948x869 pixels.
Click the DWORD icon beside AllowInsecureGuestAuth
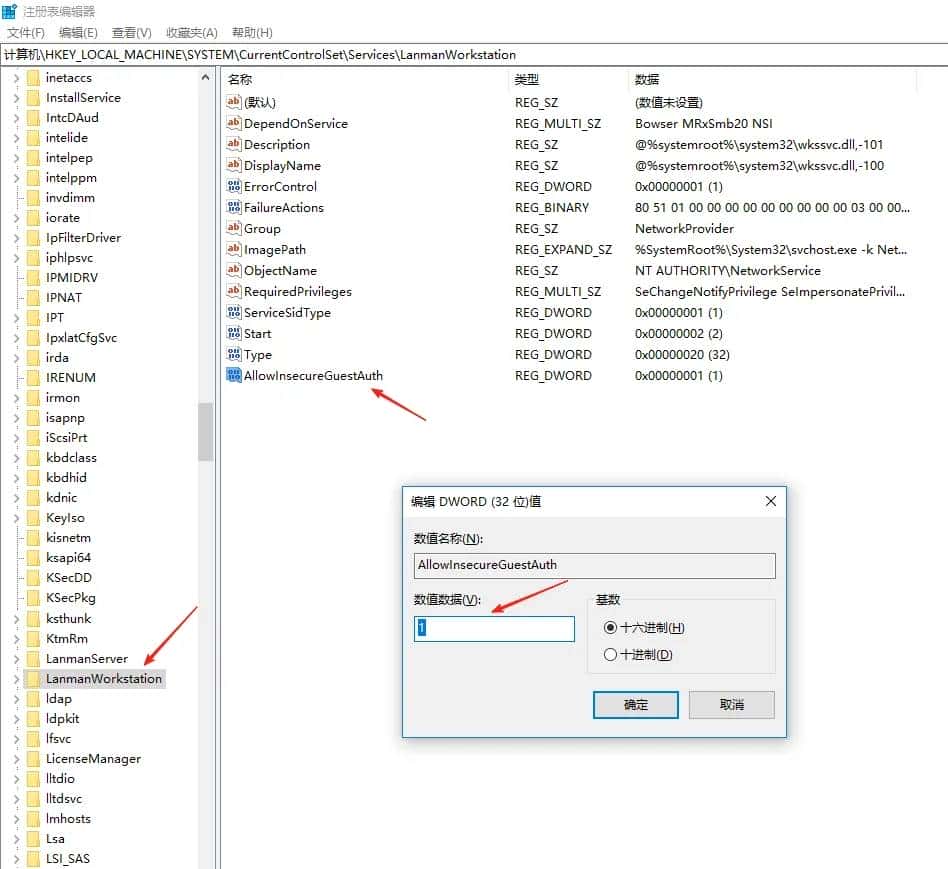pos(233,375)
